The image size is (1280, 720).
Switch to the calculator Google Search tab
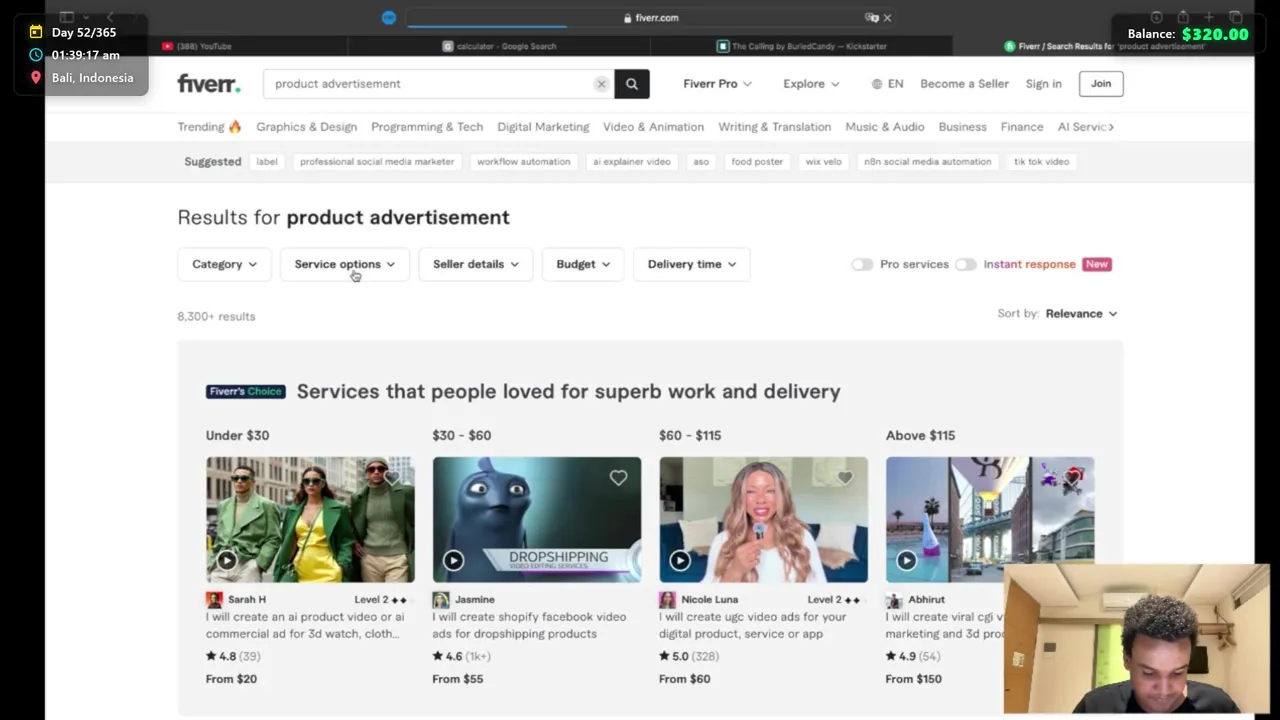point(499,46)
